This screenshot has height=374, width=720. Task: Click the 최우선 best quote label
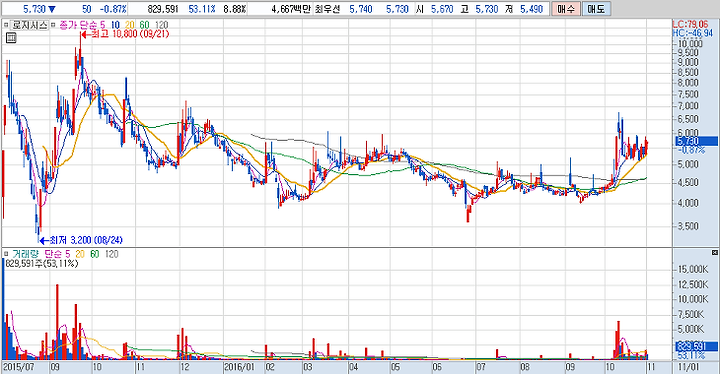tap(327, 9)
